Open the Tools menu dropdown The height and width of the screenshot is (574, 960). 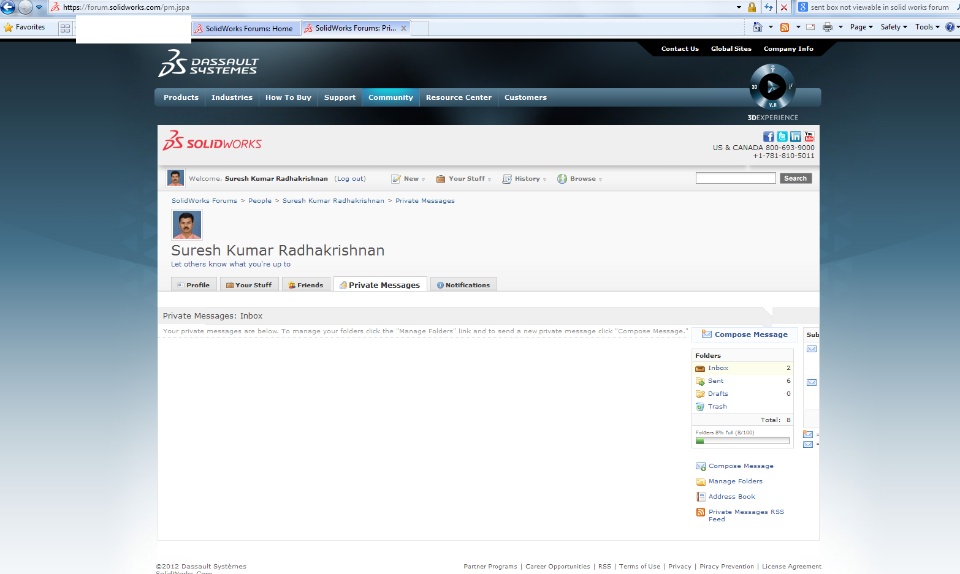(x=927, y=27)
